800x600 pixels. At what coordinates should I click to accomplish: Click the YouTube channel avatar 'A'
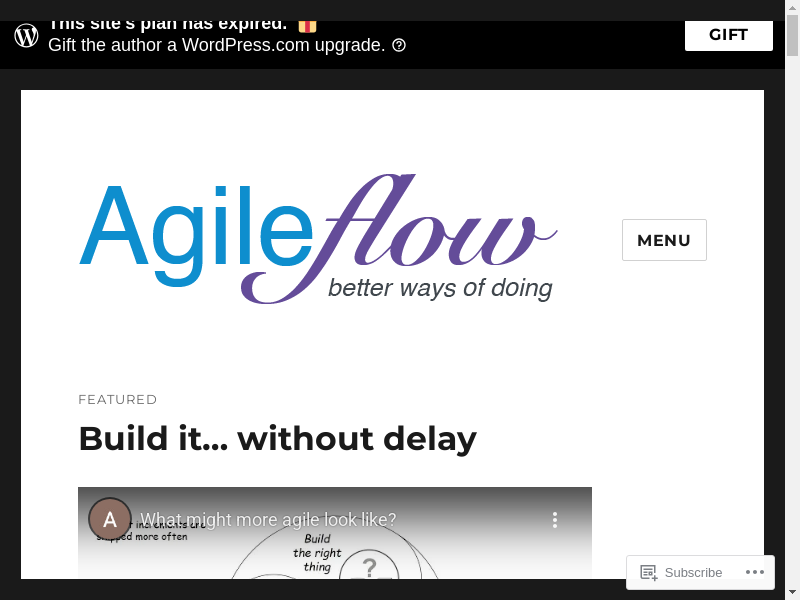click(x=110, y=519)
